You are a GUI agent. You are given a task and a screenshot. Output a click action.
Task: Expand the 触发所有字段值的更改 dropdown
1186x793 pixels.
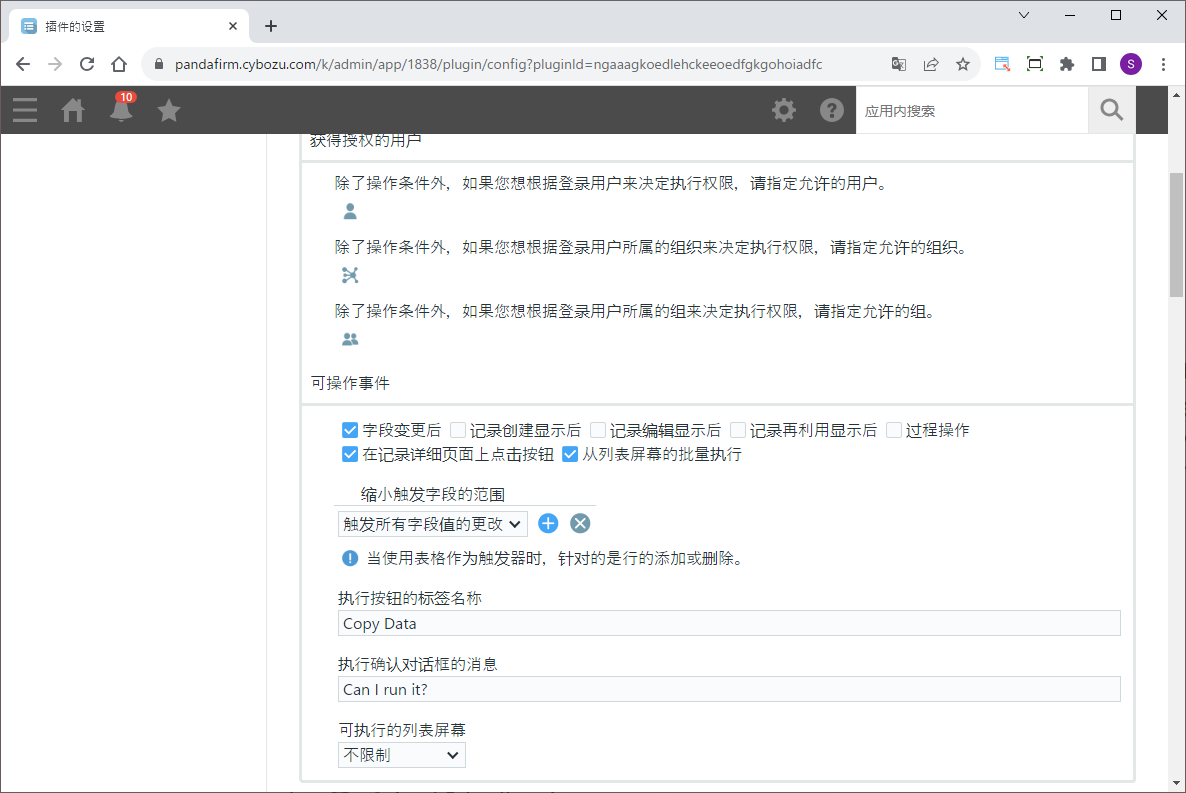(432, 523)
